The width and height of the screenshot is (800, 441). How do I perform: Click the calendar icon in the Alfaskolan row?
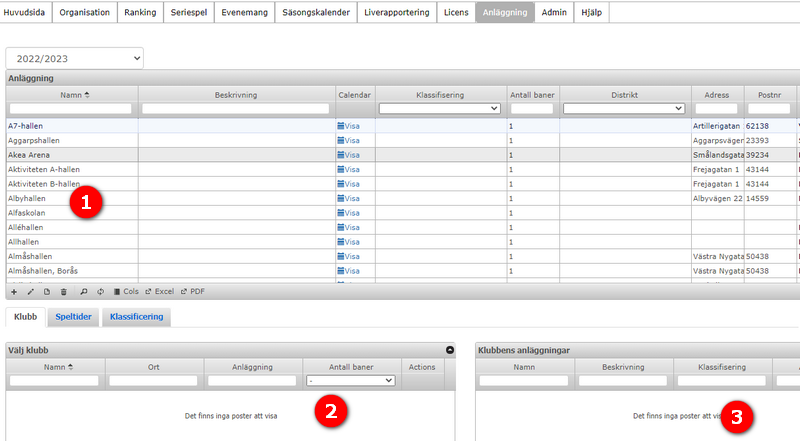coord(341,213)
